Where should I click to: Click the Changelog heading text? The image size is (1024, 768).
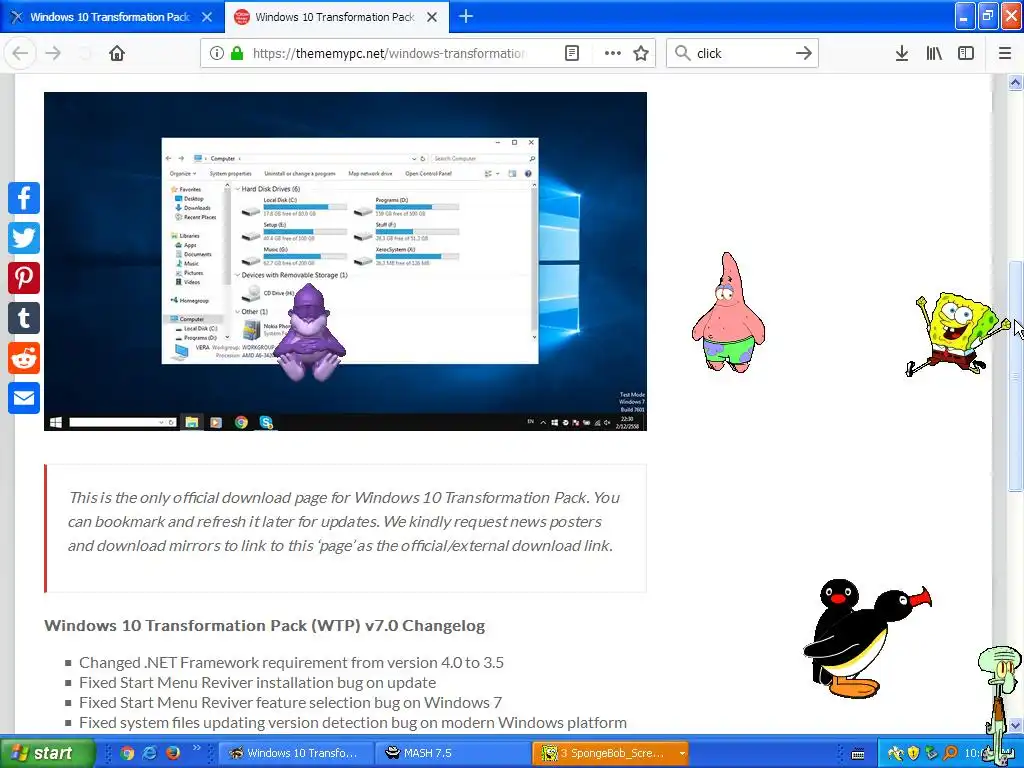pos(264,626)
